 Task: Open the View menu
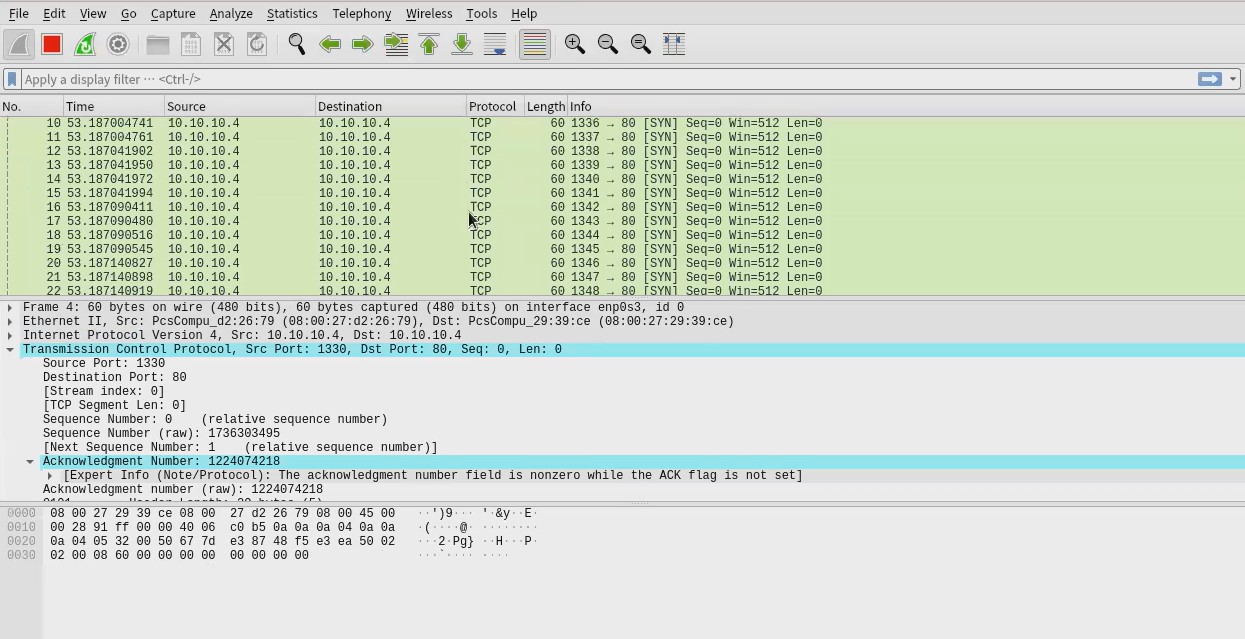tap(93, 13)
